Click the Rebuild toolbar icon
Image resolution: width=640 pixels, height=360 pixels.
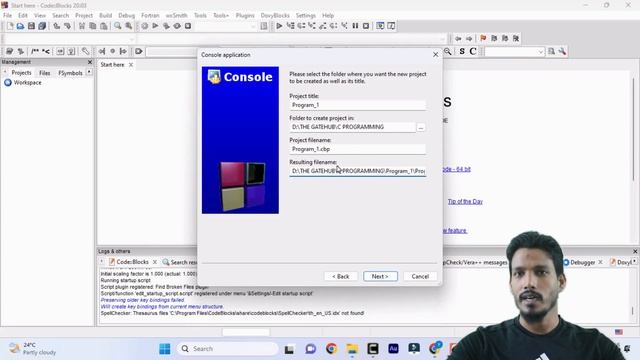[x=177, y=26]
